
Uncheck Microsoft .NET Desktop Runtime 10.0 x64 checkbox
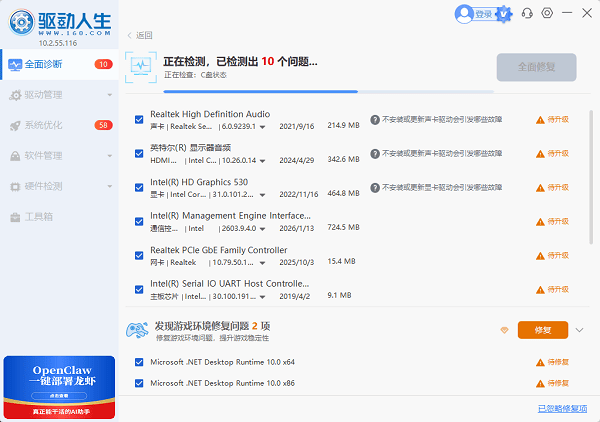[x=139, y=362]
